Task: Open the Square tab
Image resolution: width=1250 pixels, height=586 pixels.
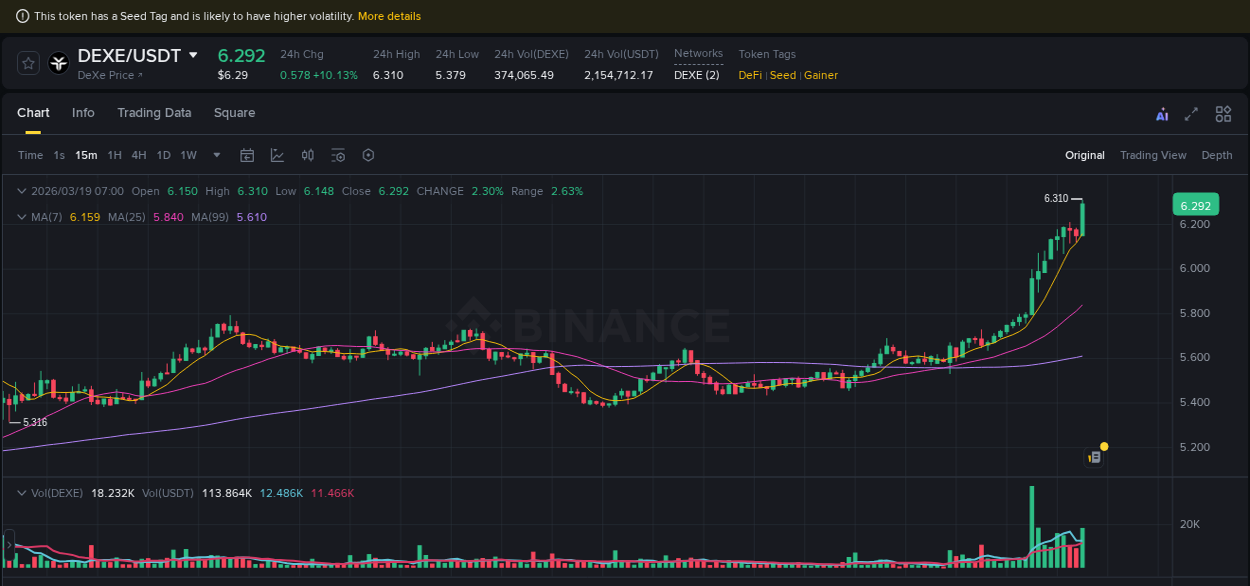Action: pos(234,113)
